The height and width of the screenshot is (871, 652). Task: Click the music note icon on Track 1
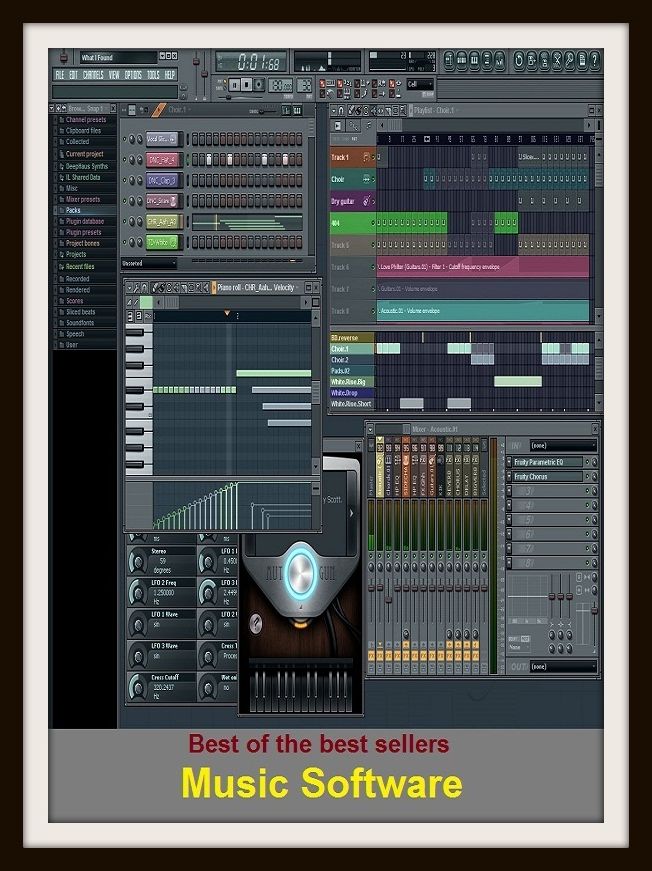click(x=366, y=157)
